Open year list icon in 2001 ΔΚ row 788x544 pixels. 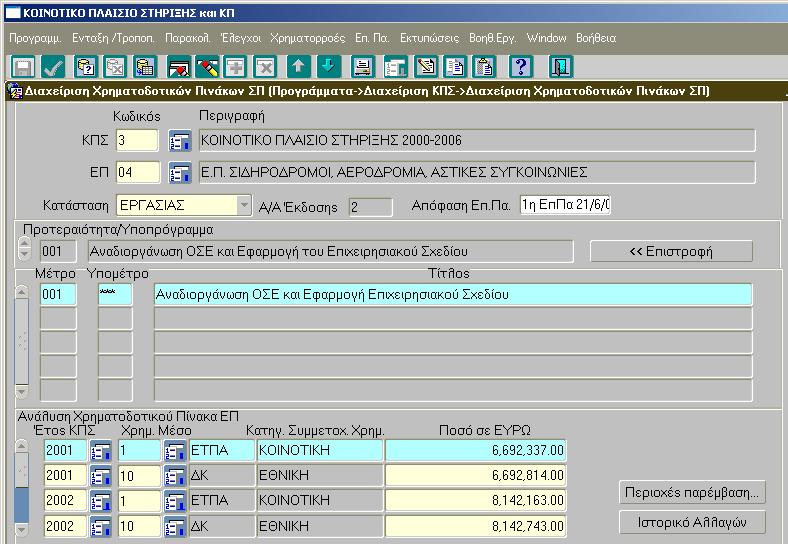pos(101,476)
